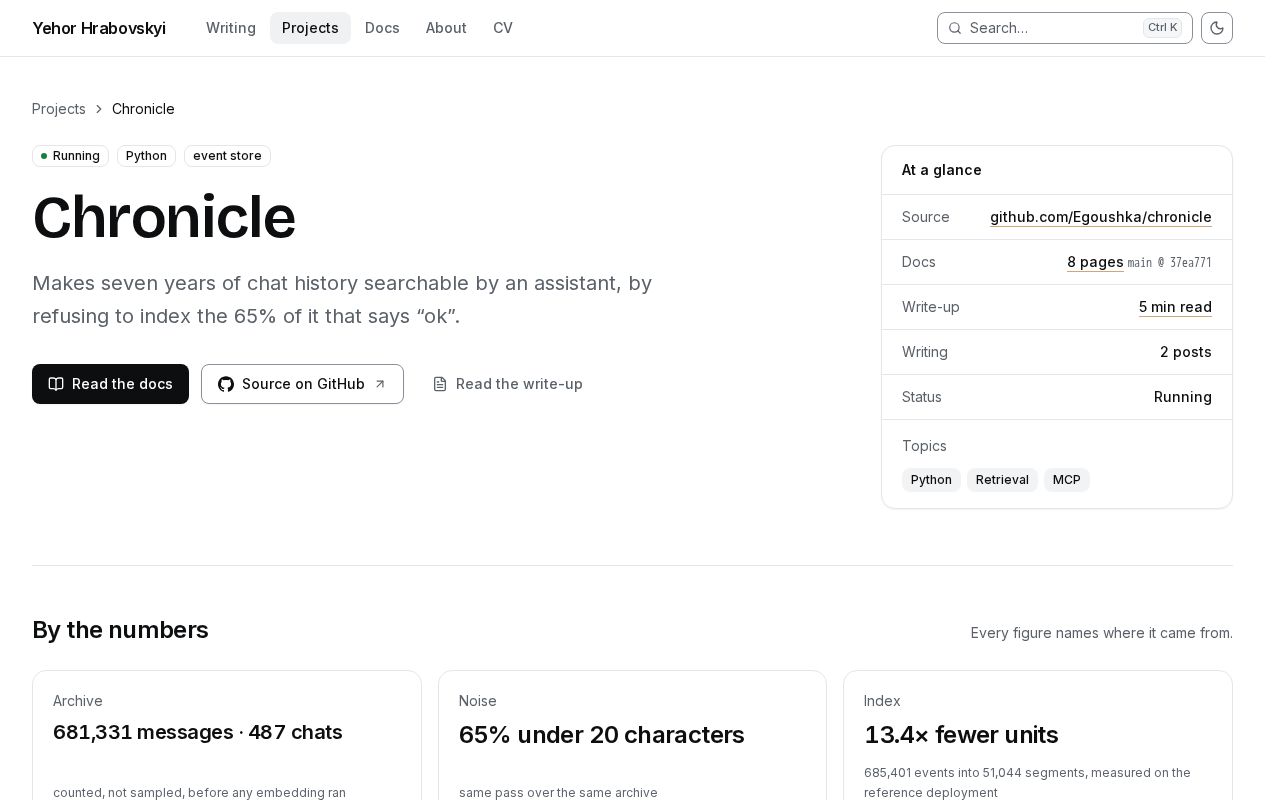The height and width of the screenshot is (800, 1280).
Task: Open the About page from the nav
Action: point(446,28)
